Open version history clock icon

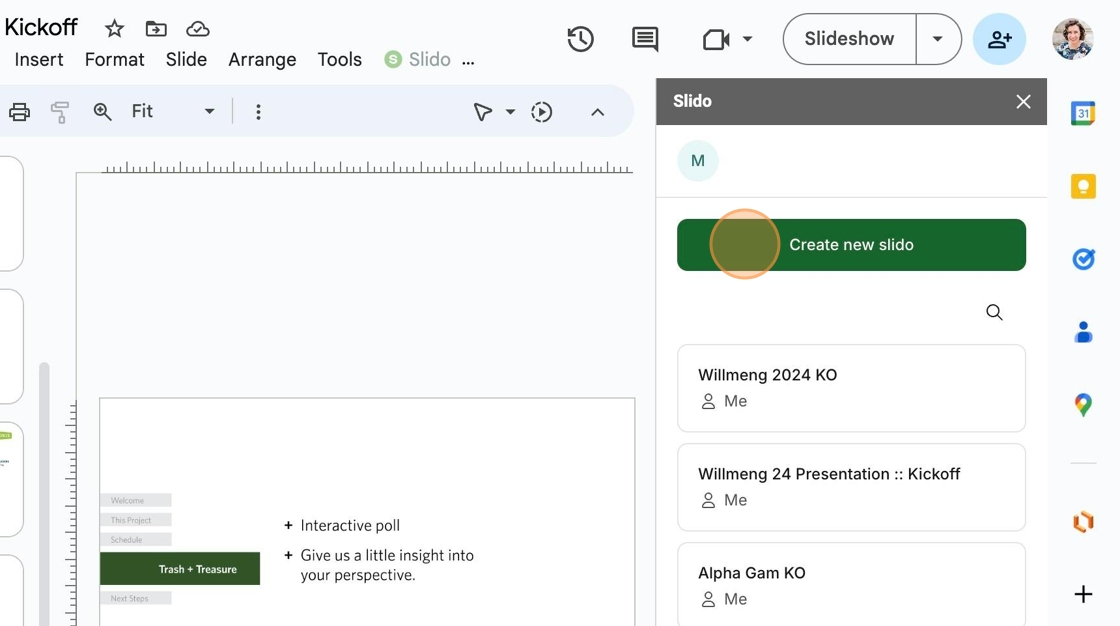pyautogui.click(x=580, y=39)
